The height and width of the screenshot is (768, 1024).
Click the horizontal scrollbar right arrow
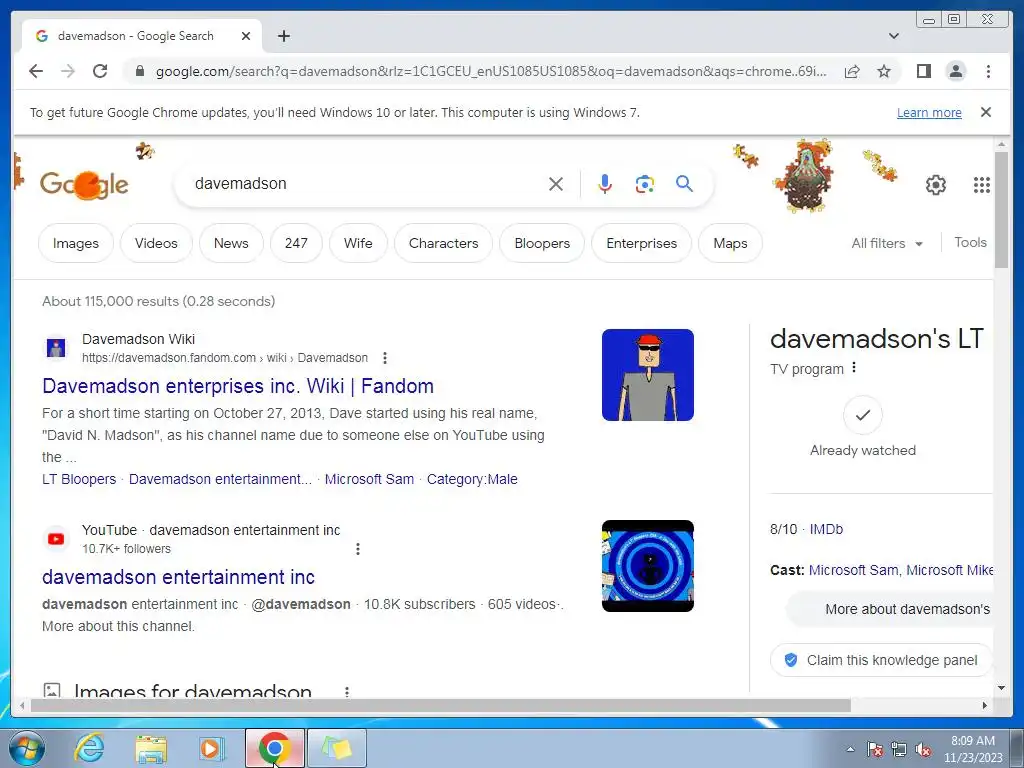coord(985,705)
